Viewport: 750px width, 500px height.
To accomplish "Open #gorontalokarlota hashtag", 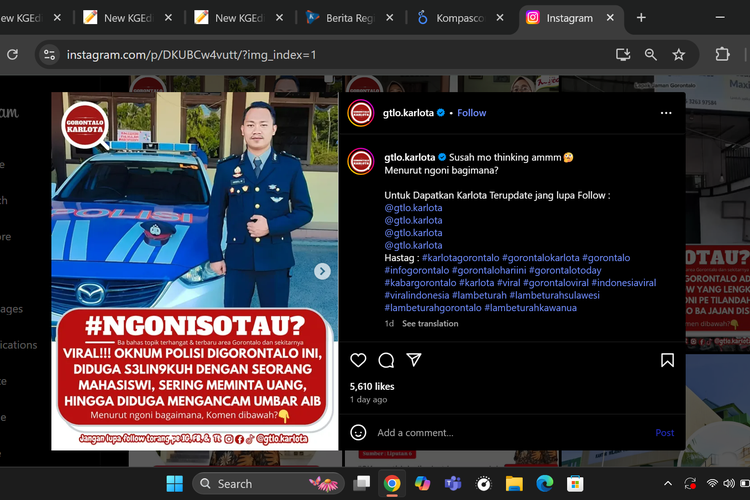I will pos(540,258).
